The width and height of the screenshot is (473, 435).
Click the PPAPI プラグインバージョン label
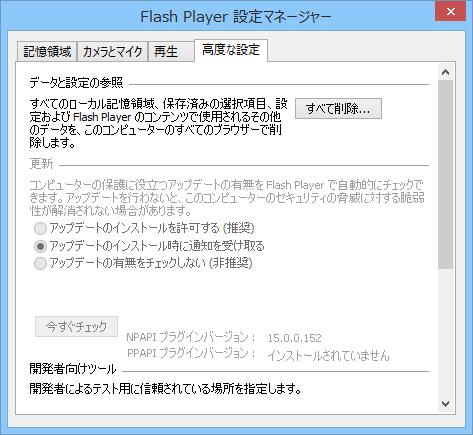click(x=191, y=353)
